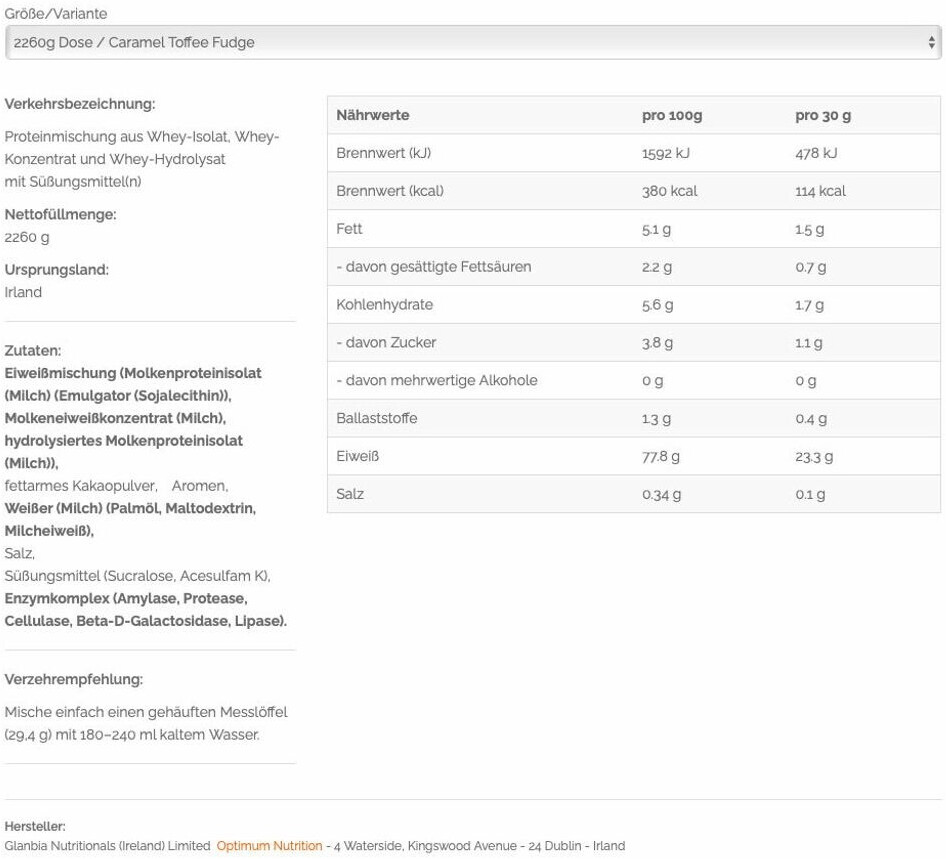Select the Fett row label
The height and width of the screenshot is (859, 946).
tap(349, 229)
